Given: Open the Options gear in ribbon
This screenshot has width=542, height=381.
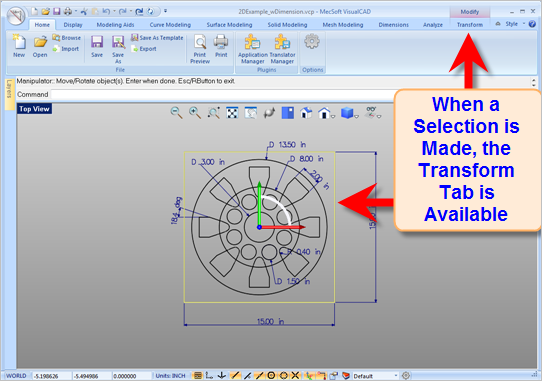Looking at the screenshot, I should (312, 41).
